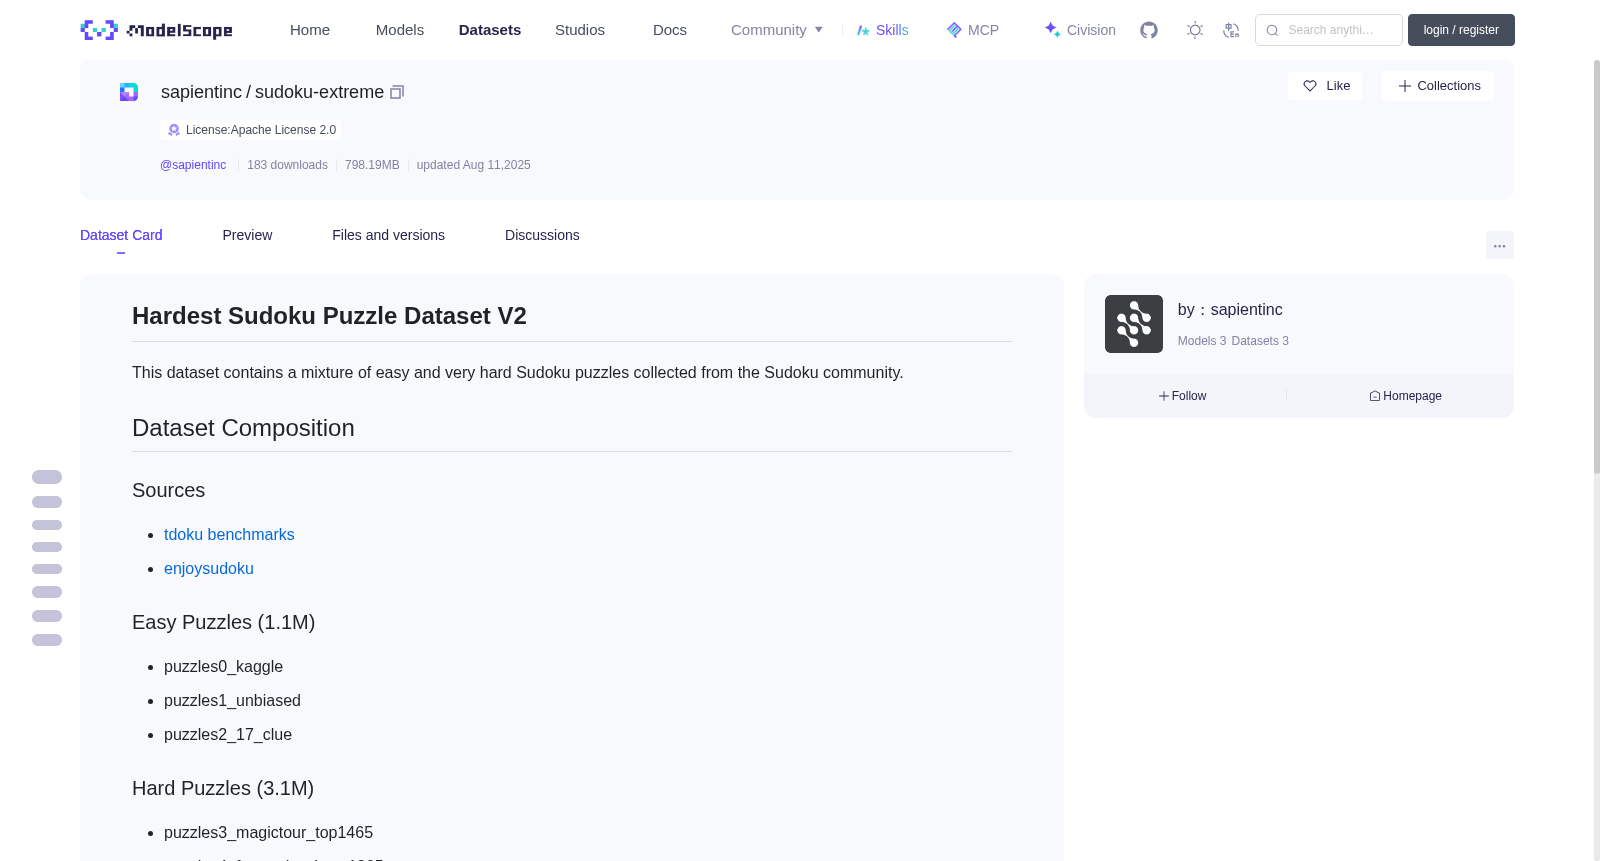
Task: Click 'by : sapientinc' in the author card
Action: tap(1230, 310)
